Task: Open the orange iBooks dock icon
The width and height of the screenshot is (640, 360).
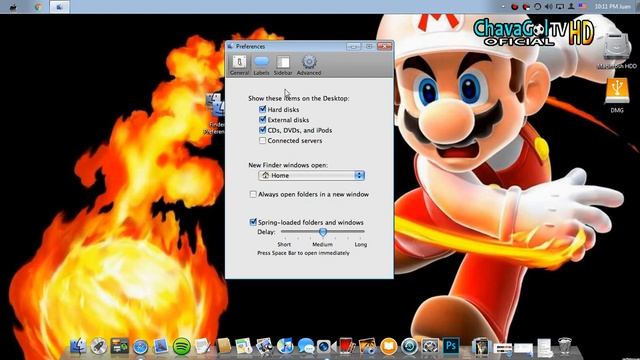Action: (389, 347)
